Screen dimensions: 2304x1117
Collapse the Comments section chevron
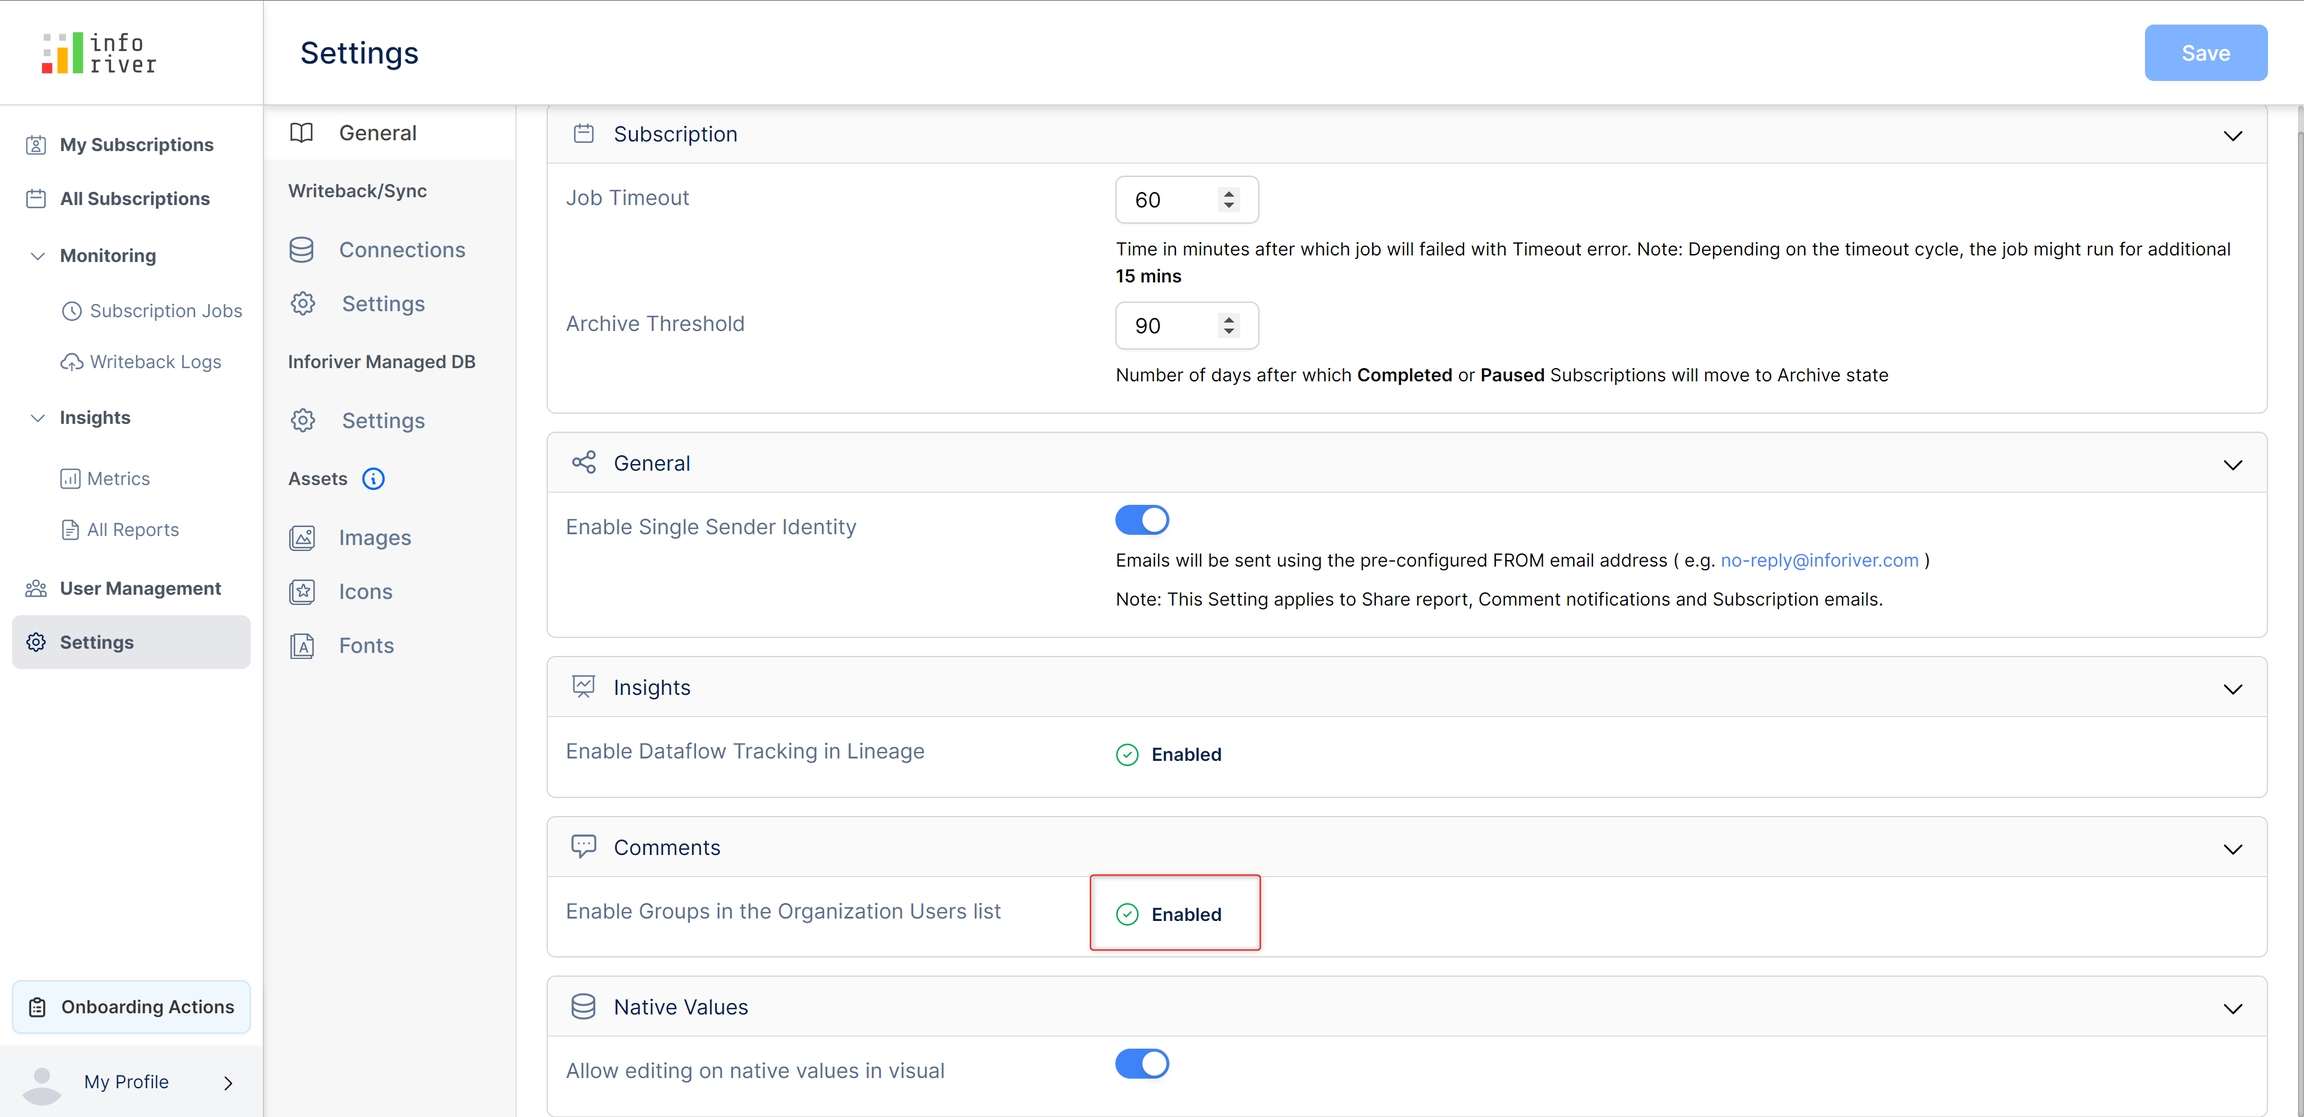click(2232, 849)
